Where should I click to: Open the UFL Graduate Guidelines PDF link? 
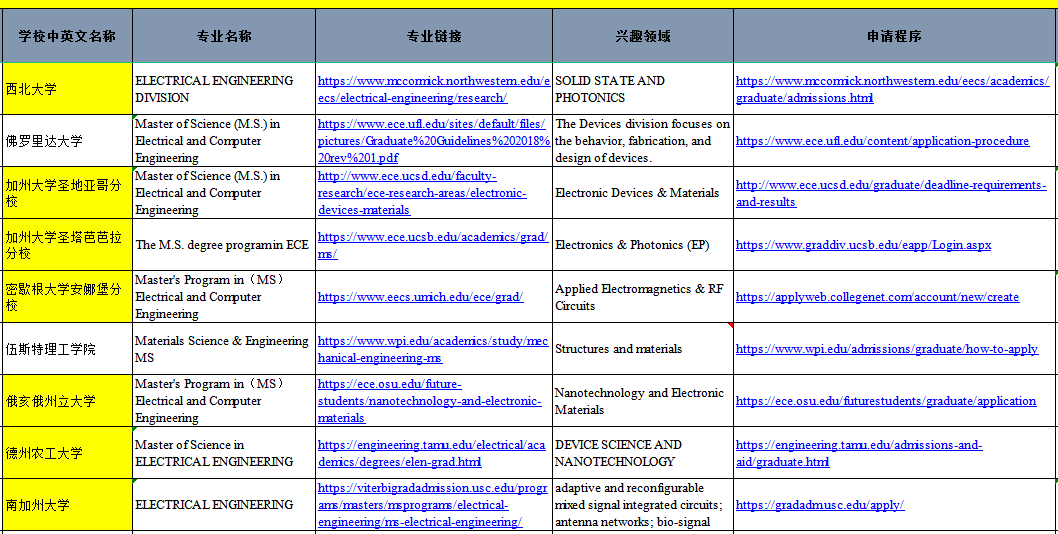pos(434,141)
